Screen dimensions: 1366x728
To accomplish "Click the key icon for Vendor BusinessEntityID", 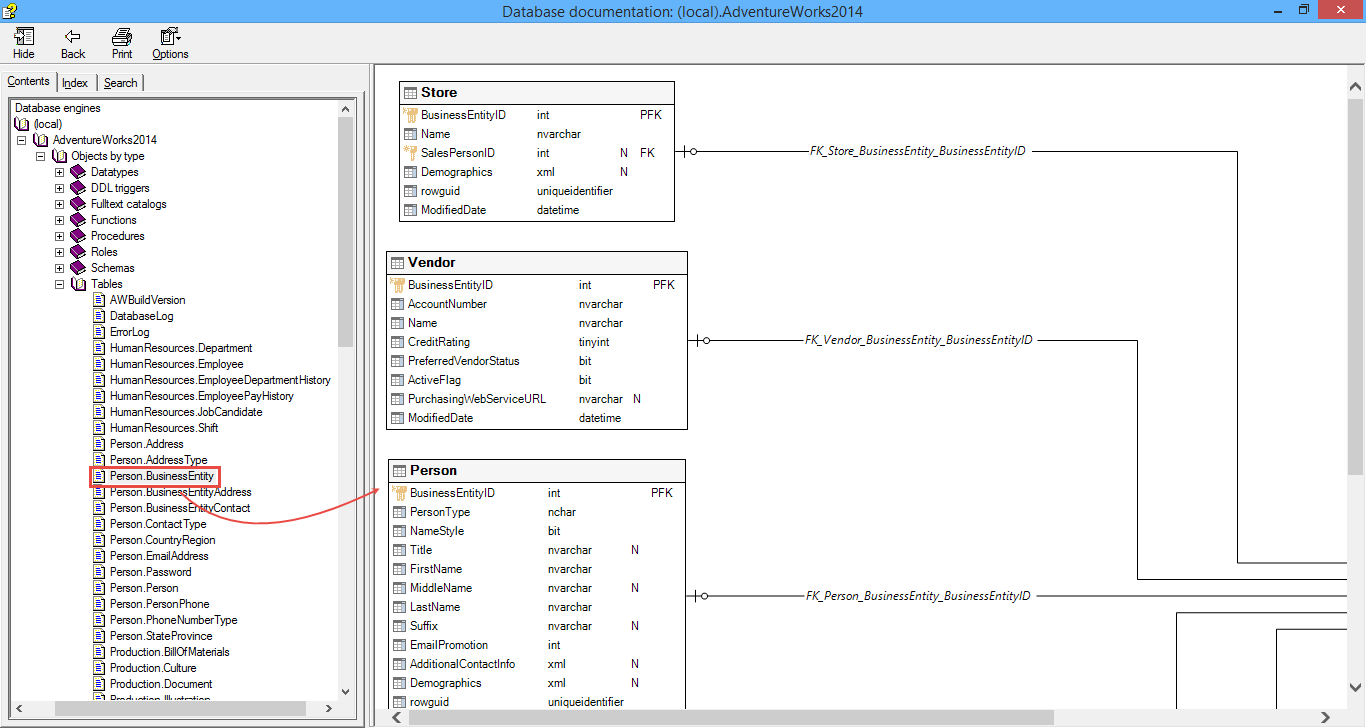I will 397,285.
